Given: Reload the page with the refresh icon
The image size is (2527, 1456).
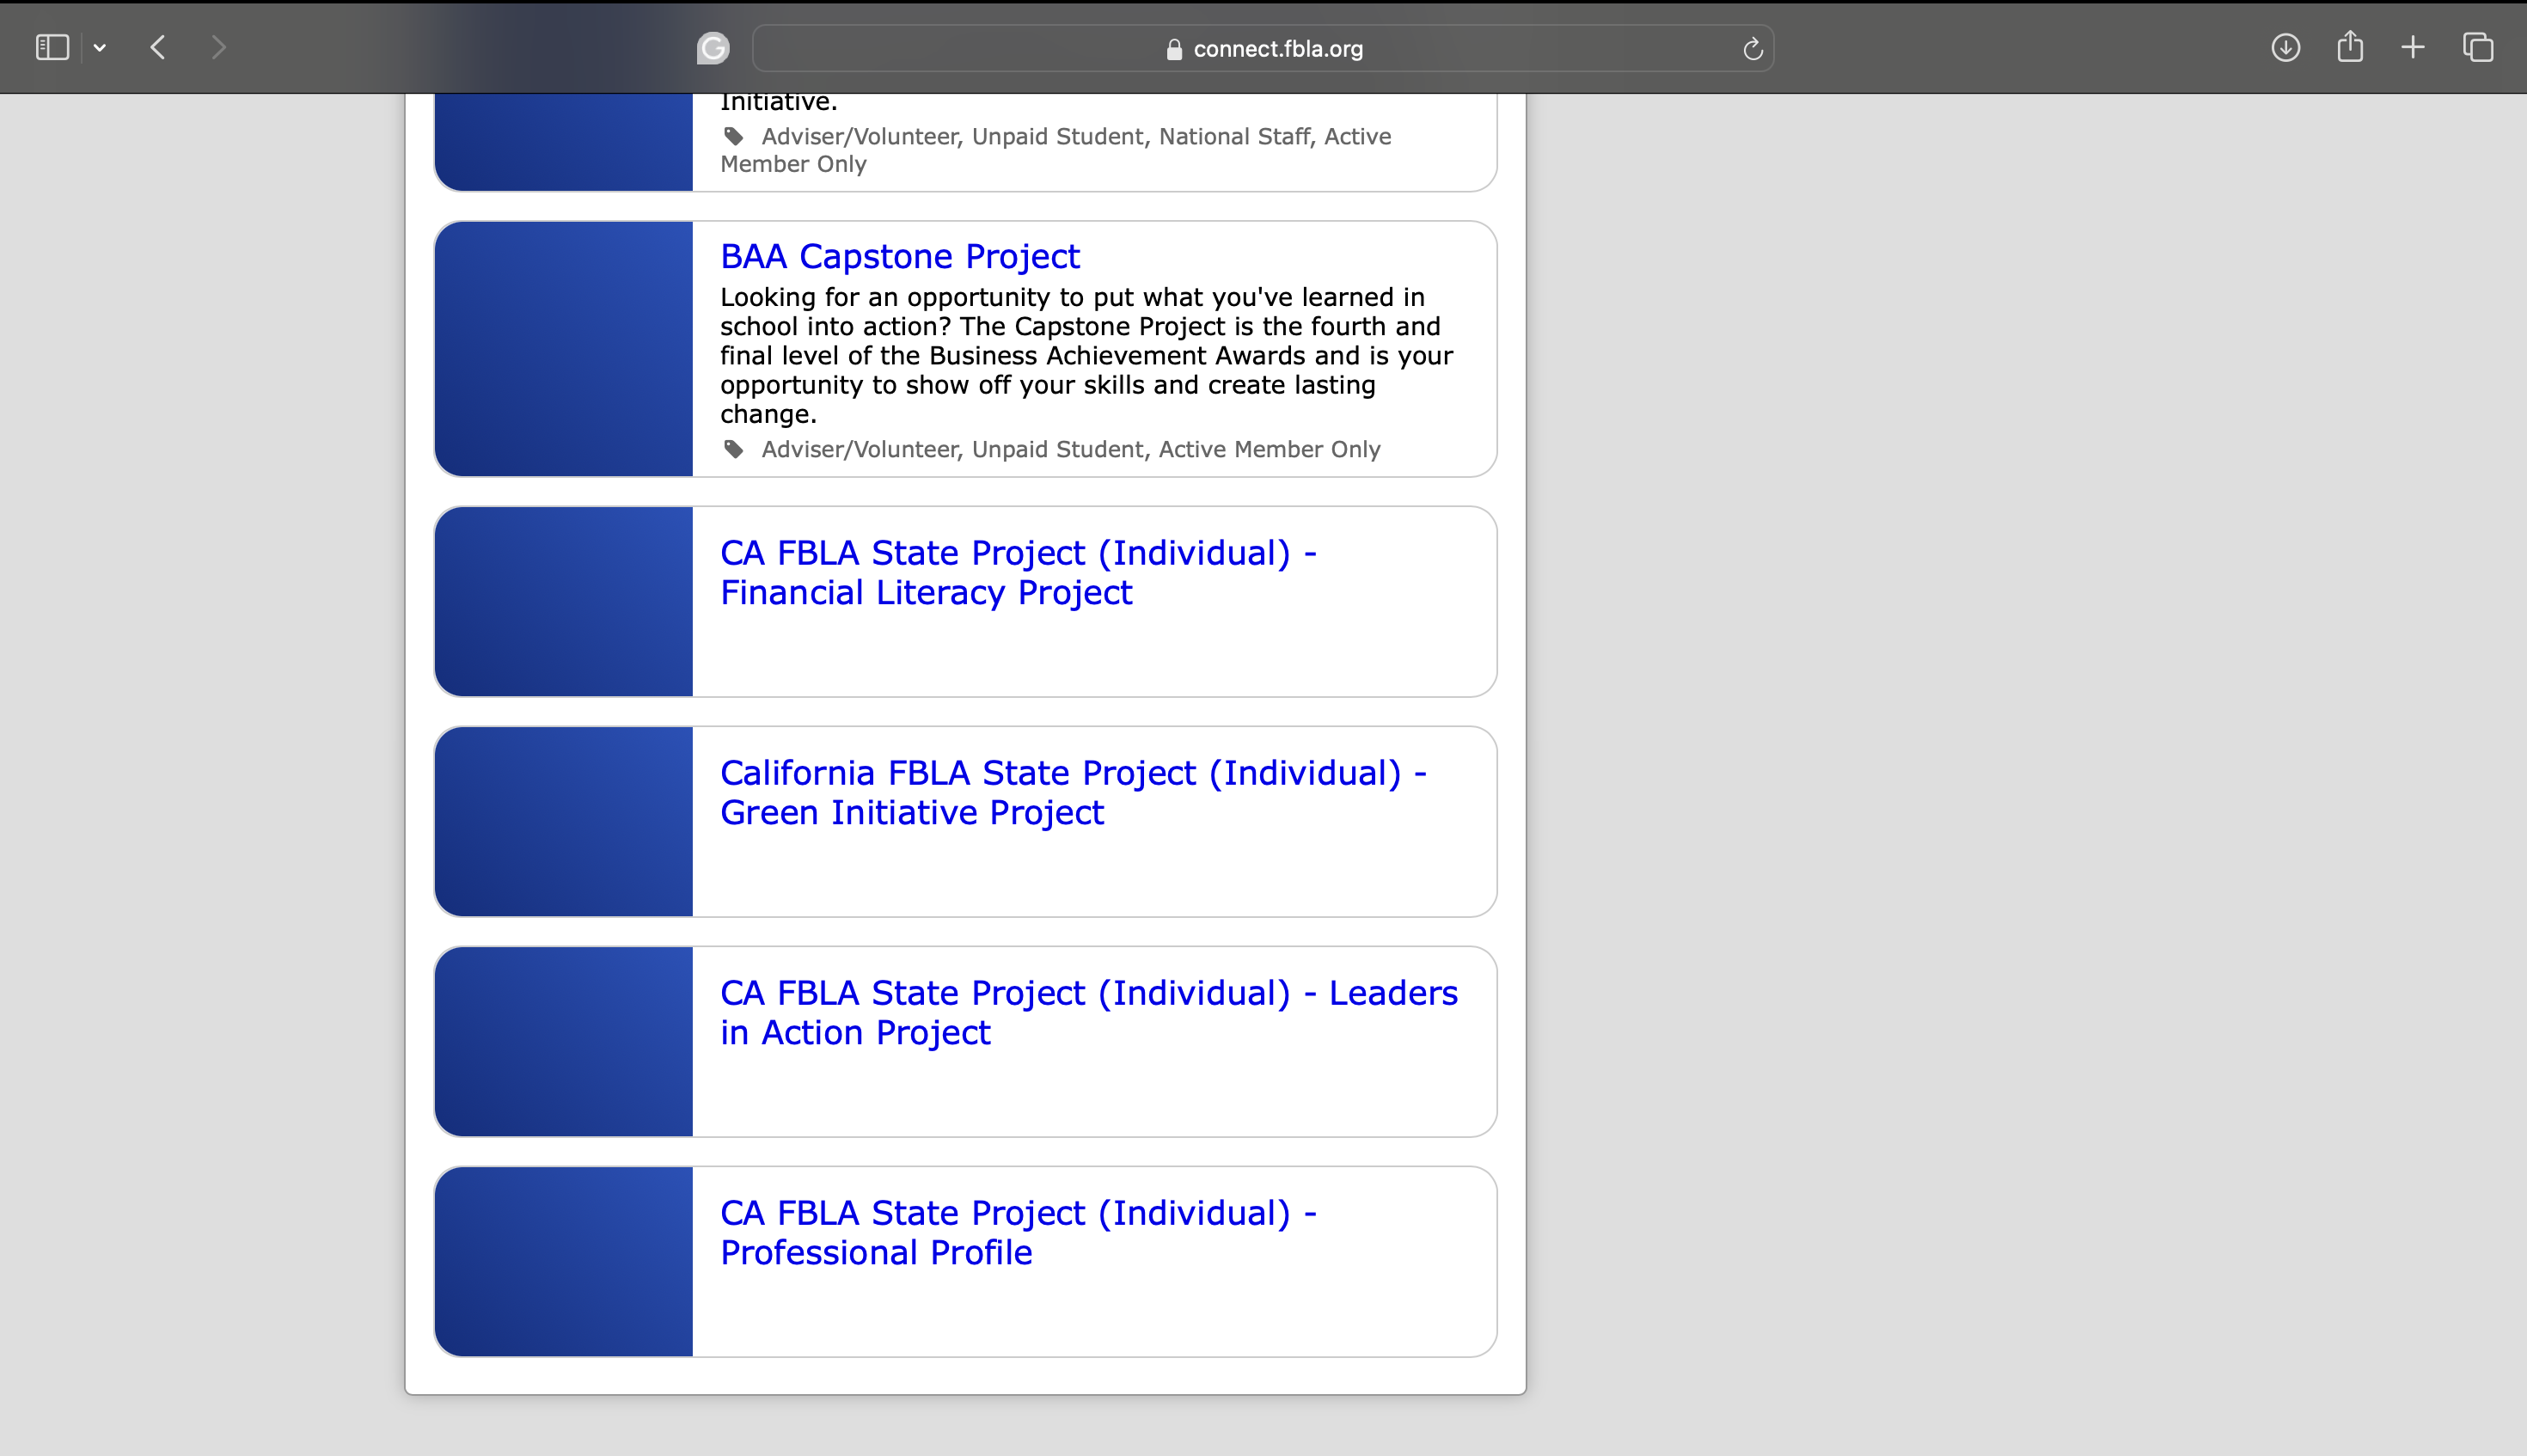Looking at the screenshot, I should 1752,48.
